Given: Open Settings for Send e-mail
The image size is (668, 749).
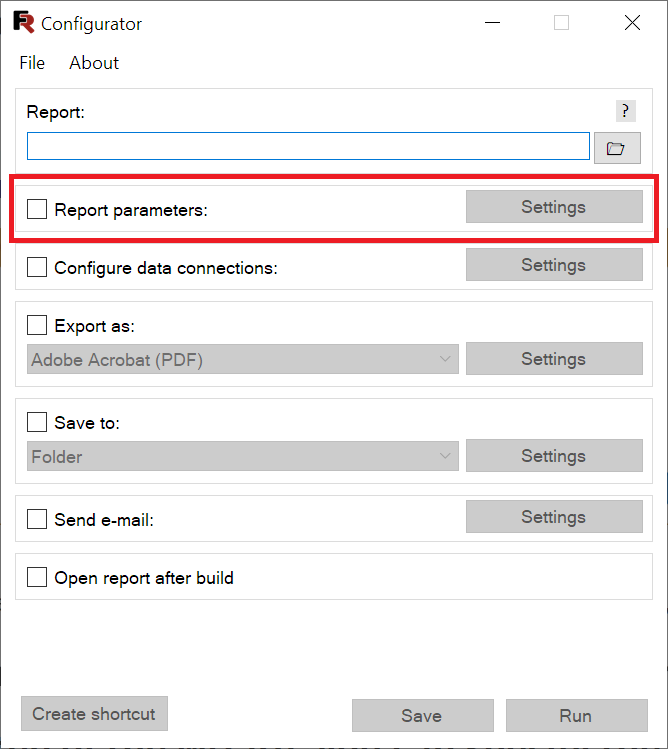Looking at the screenshot, I should pyautogui.click(x=554, y=517).
